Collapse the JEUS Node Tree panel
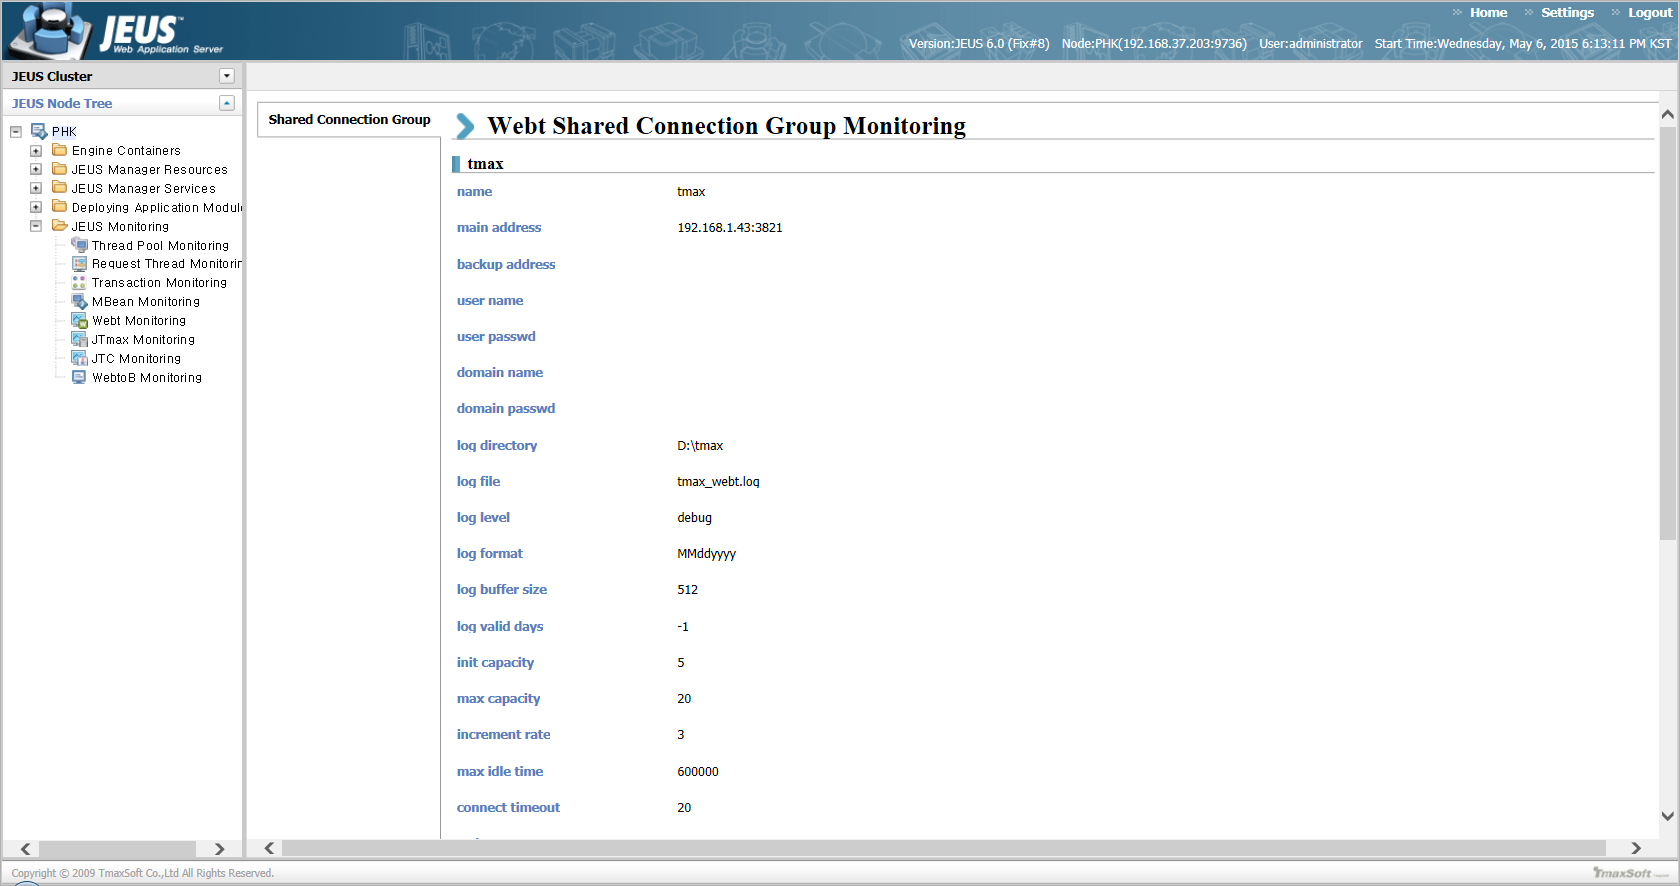The width and height of the screenshot is (1680, 886). (x=227, y=103)
